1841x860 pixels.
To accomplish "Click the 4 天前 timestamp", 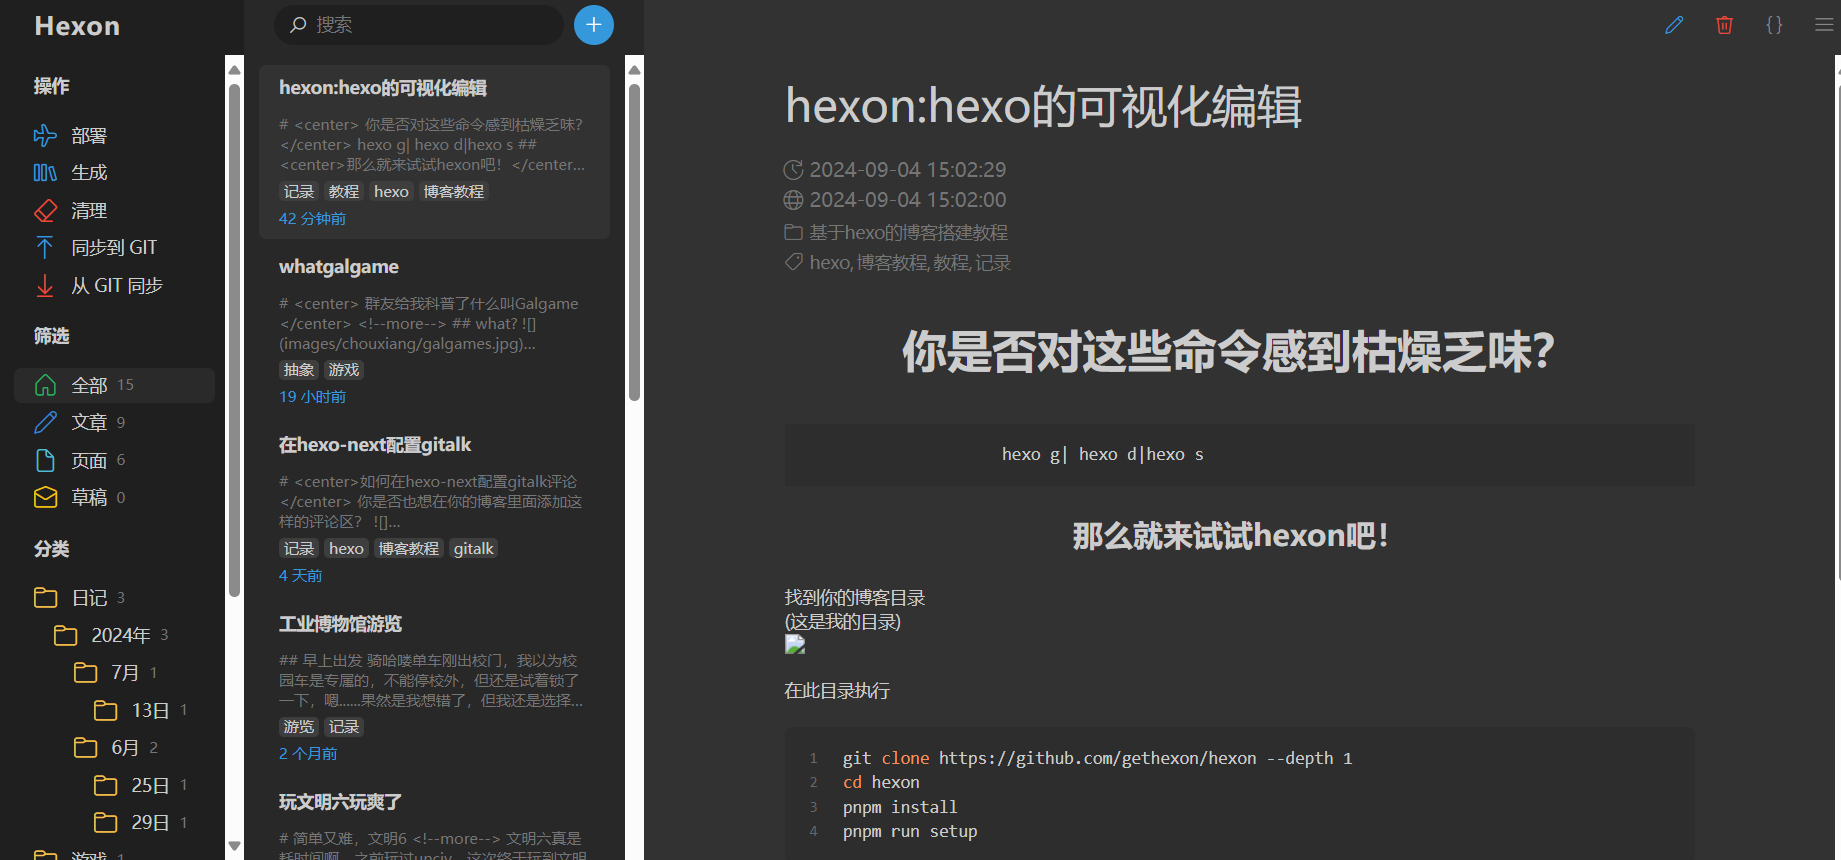I will pos(300,576).
